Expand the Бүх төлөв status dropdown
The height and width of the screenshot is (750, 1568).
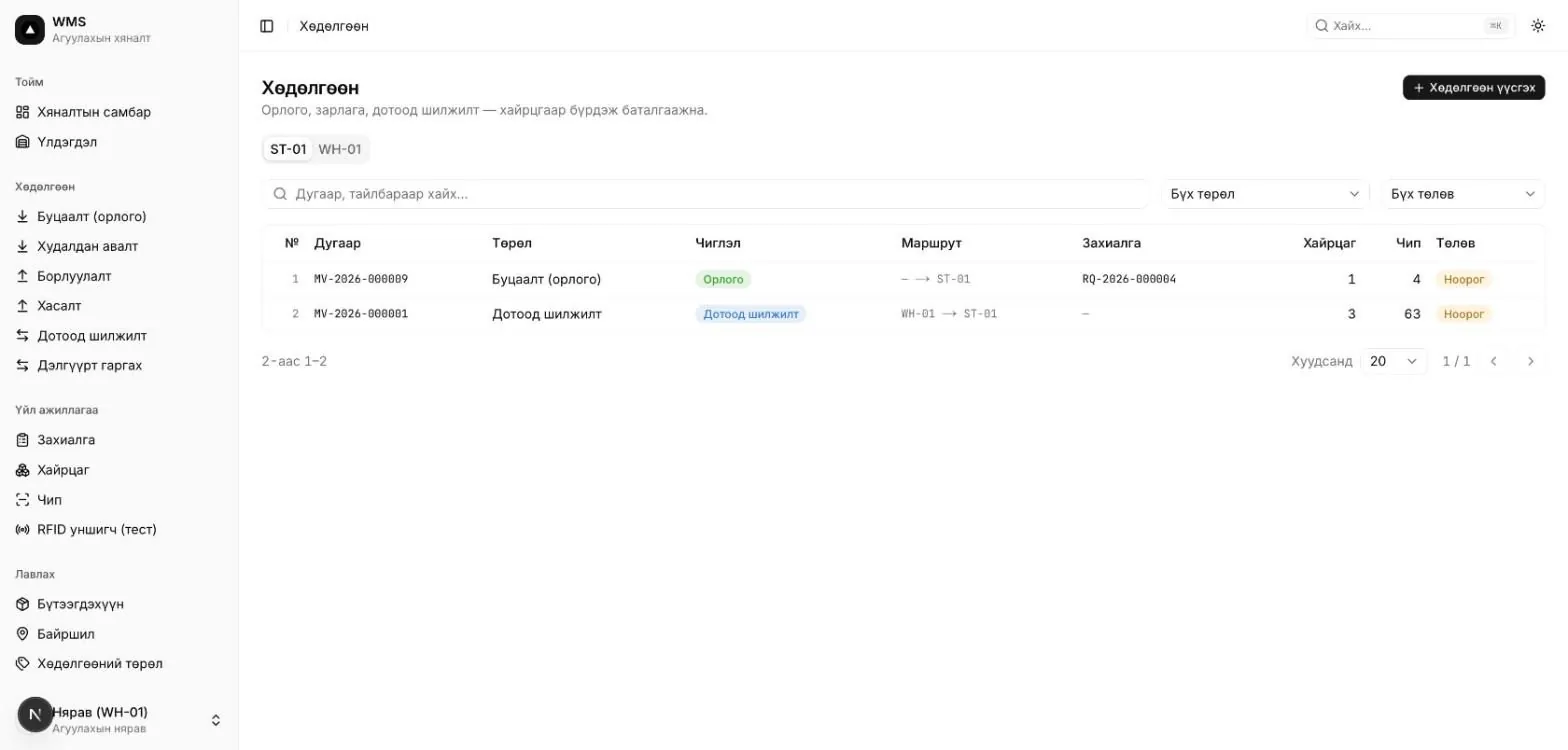pos(1463,194)
